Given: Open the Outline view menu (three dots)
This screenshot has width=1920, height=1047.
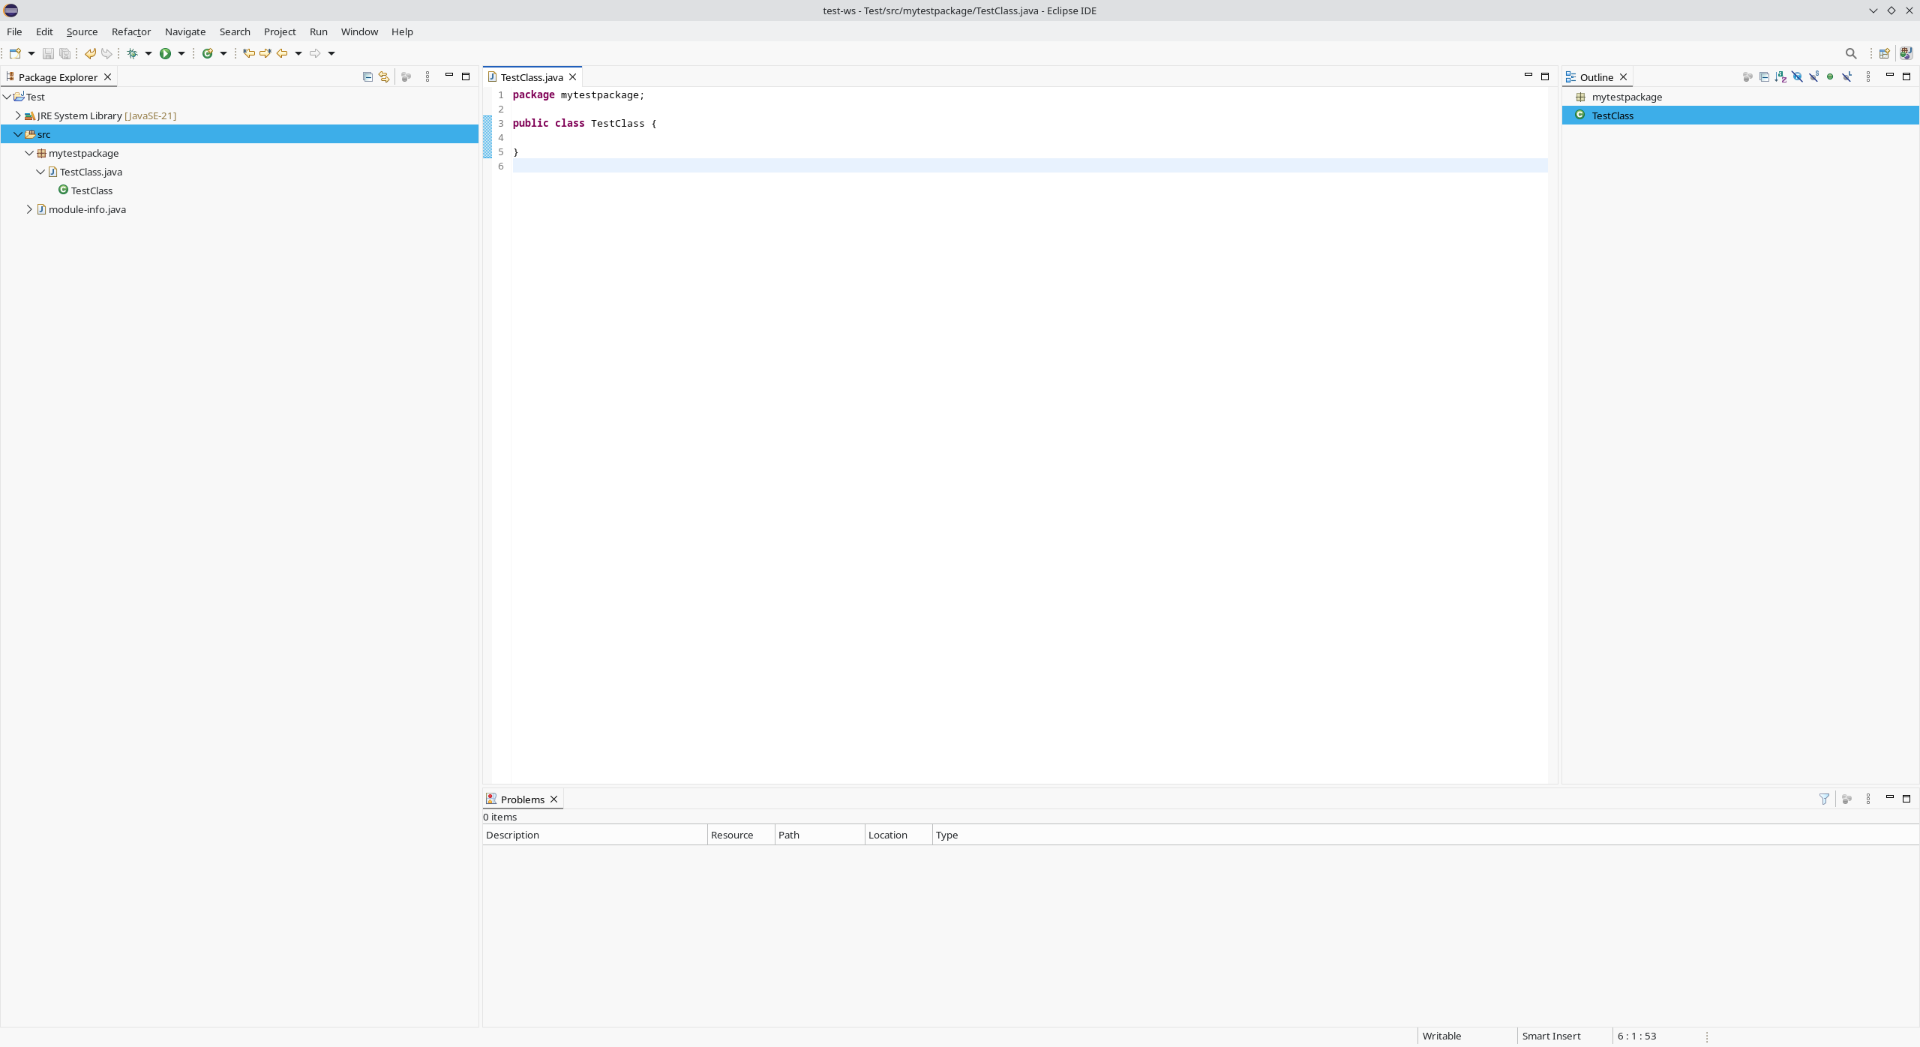Looking at the screenshot, I should tap(1868, 77).
